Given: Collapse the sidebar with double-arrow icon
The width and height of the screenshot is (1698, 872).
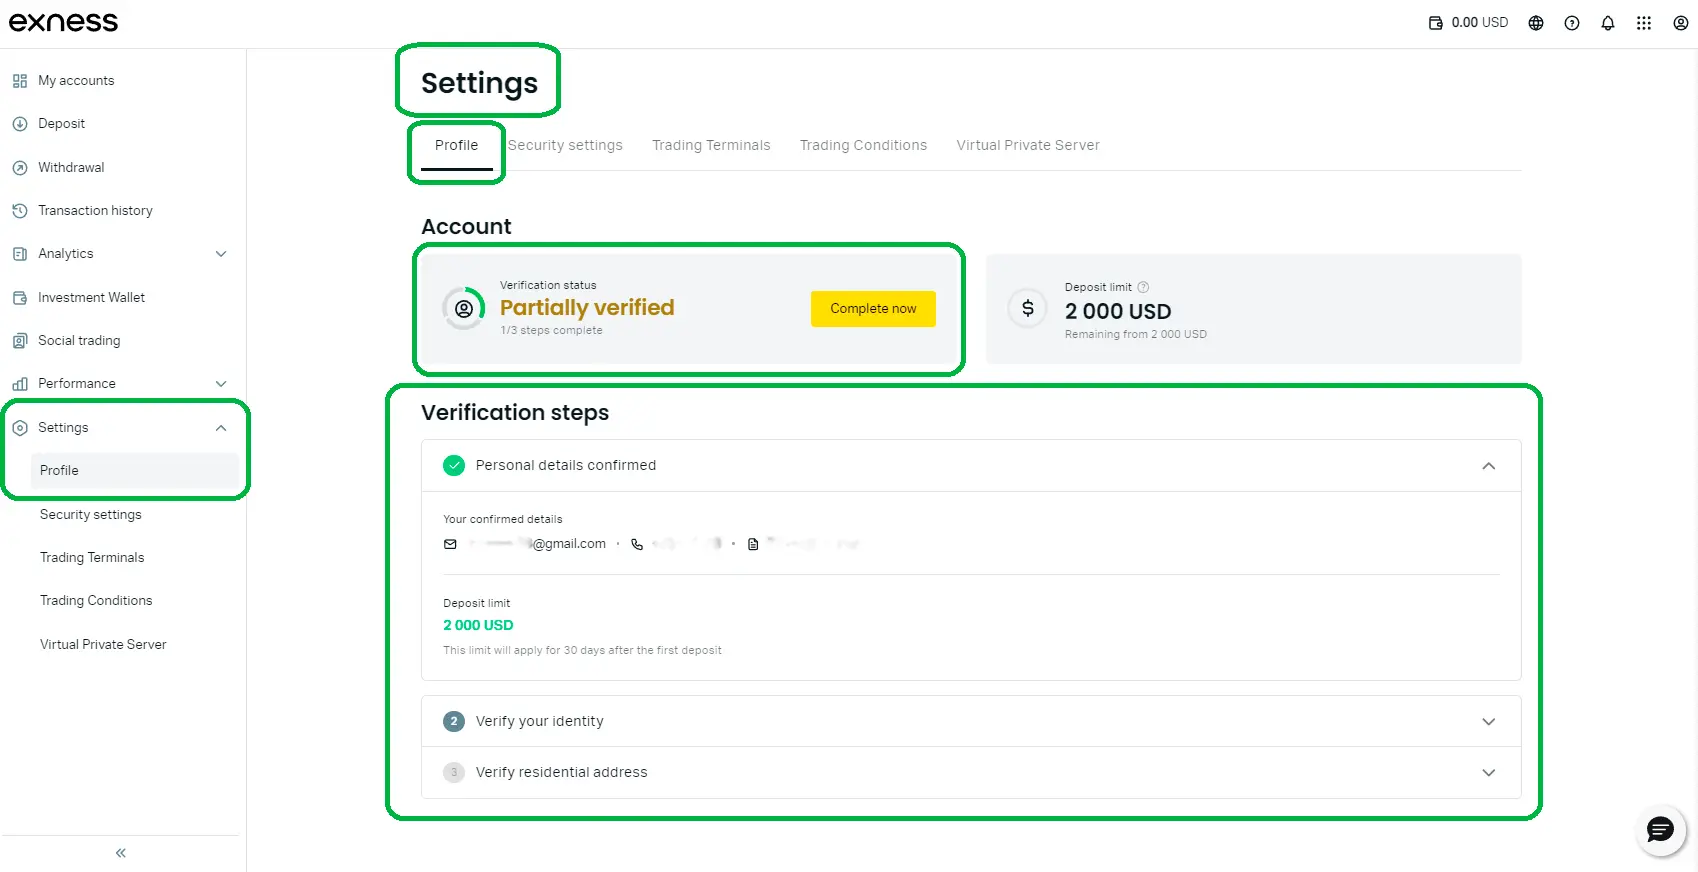Looking at the screenshot, I should click(121, 853).
